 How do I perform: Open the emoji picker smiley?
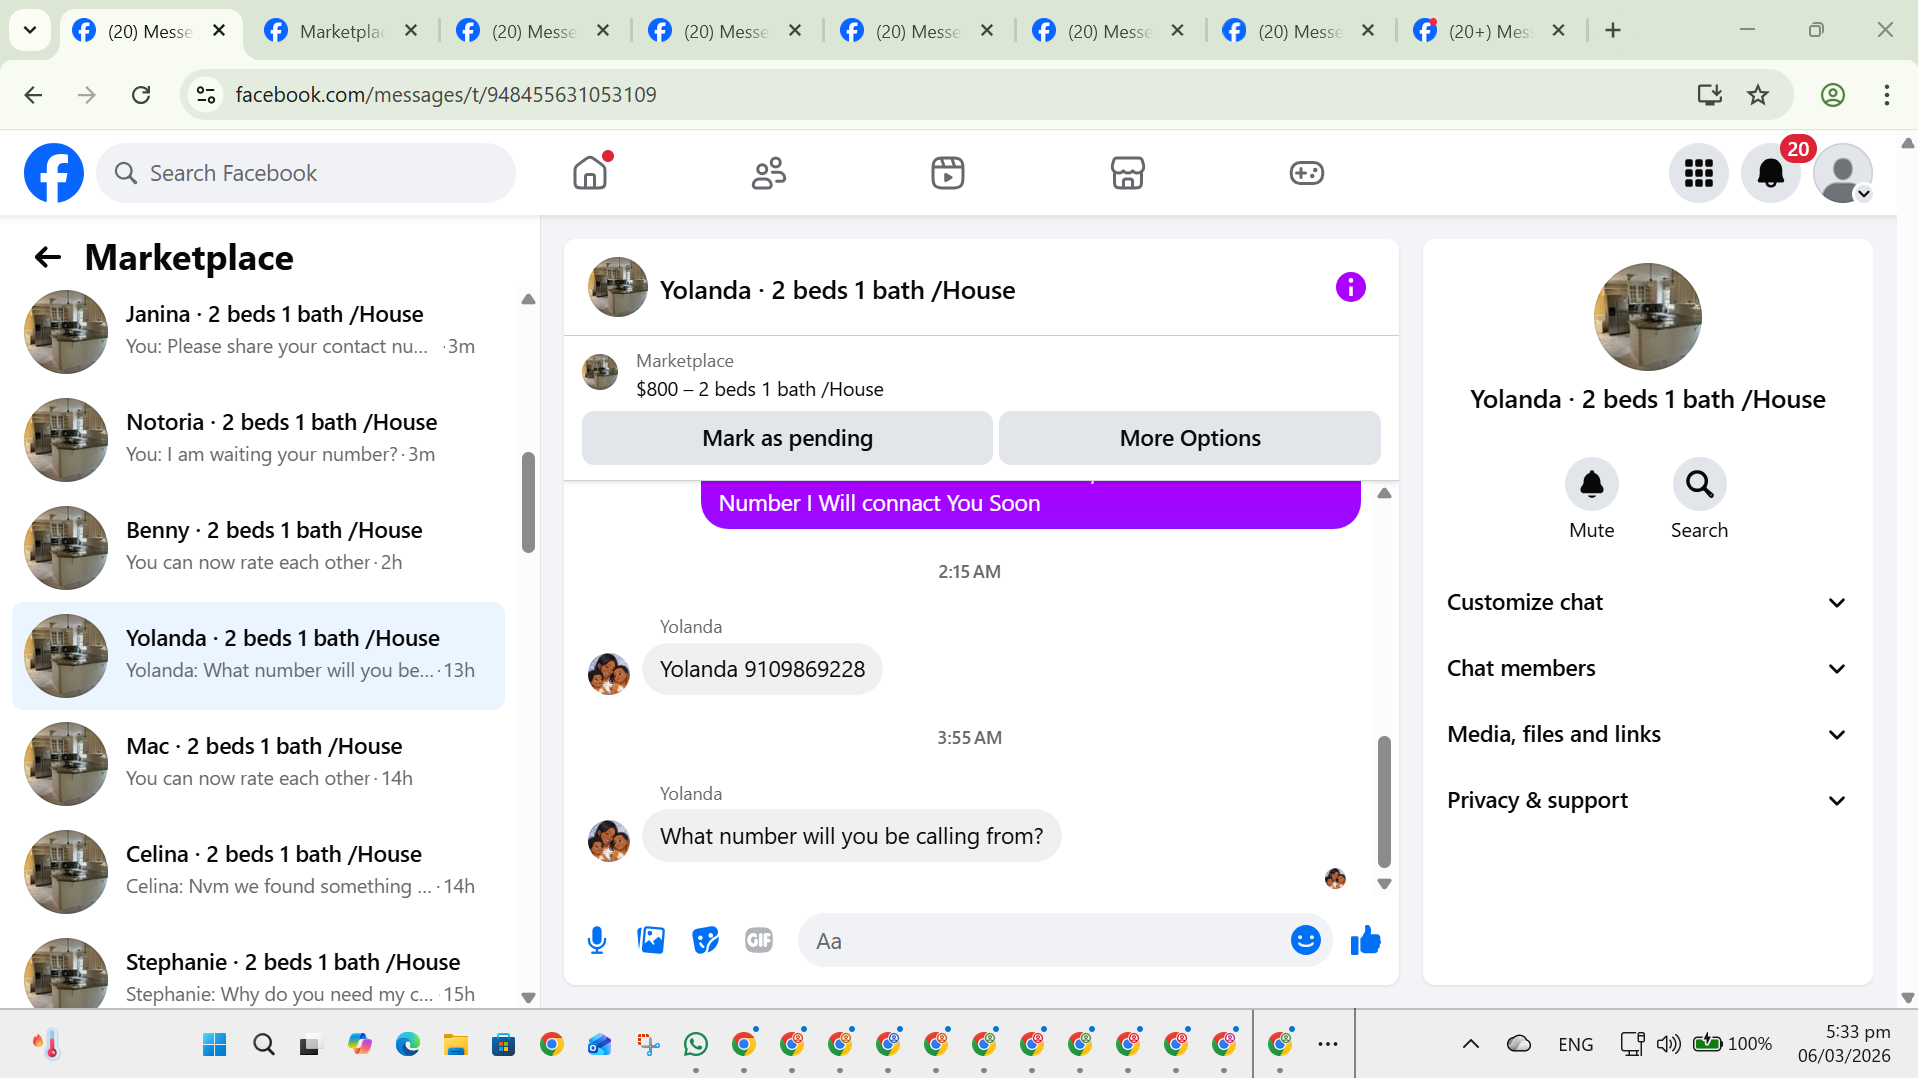pyautogui.click(x=1305, y=940)
